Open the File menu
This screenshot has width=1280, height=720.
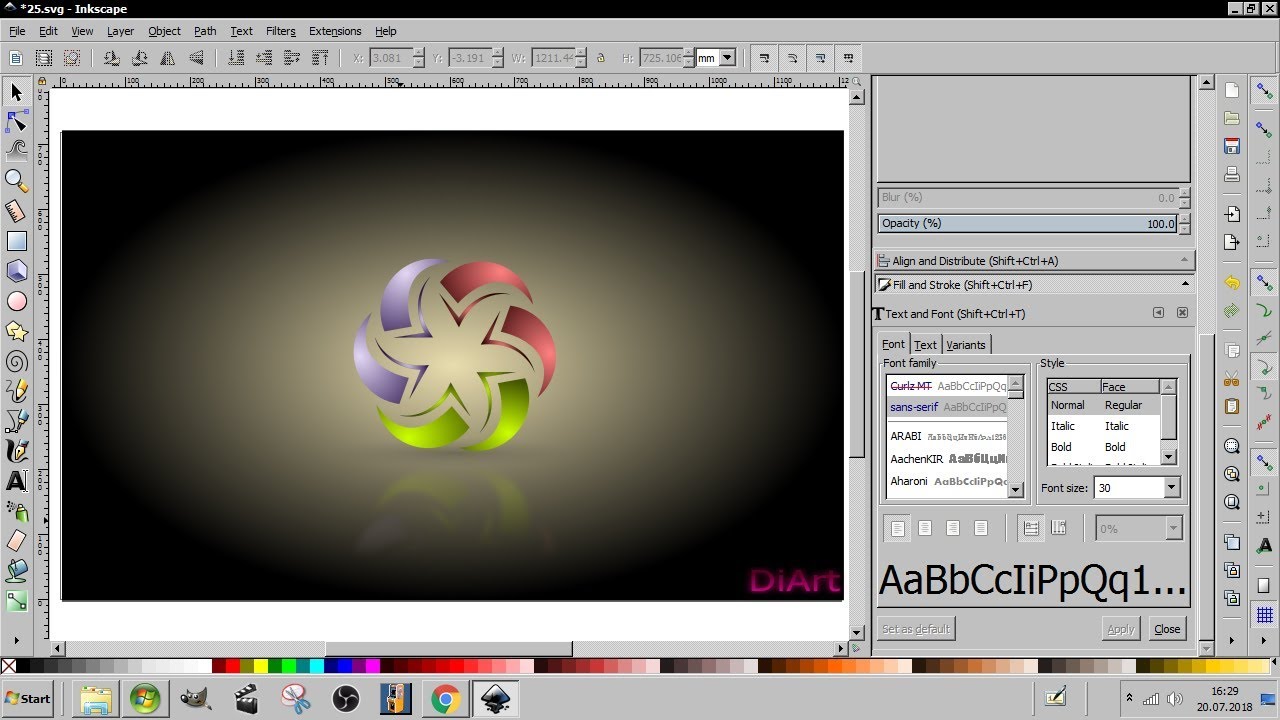coord(17,31)
